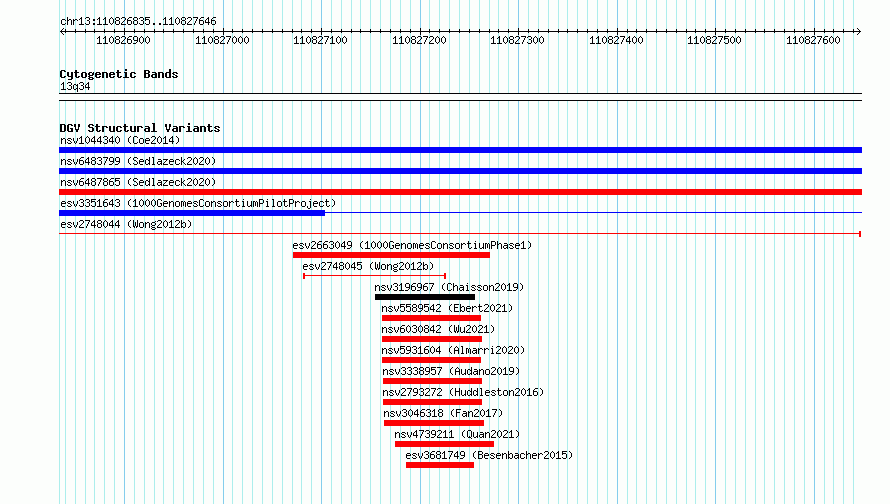The height and width of the screenshot is (504, 890).
Task: Click the DGV Structural Variants track title
Action: click(x=140, y=128)
